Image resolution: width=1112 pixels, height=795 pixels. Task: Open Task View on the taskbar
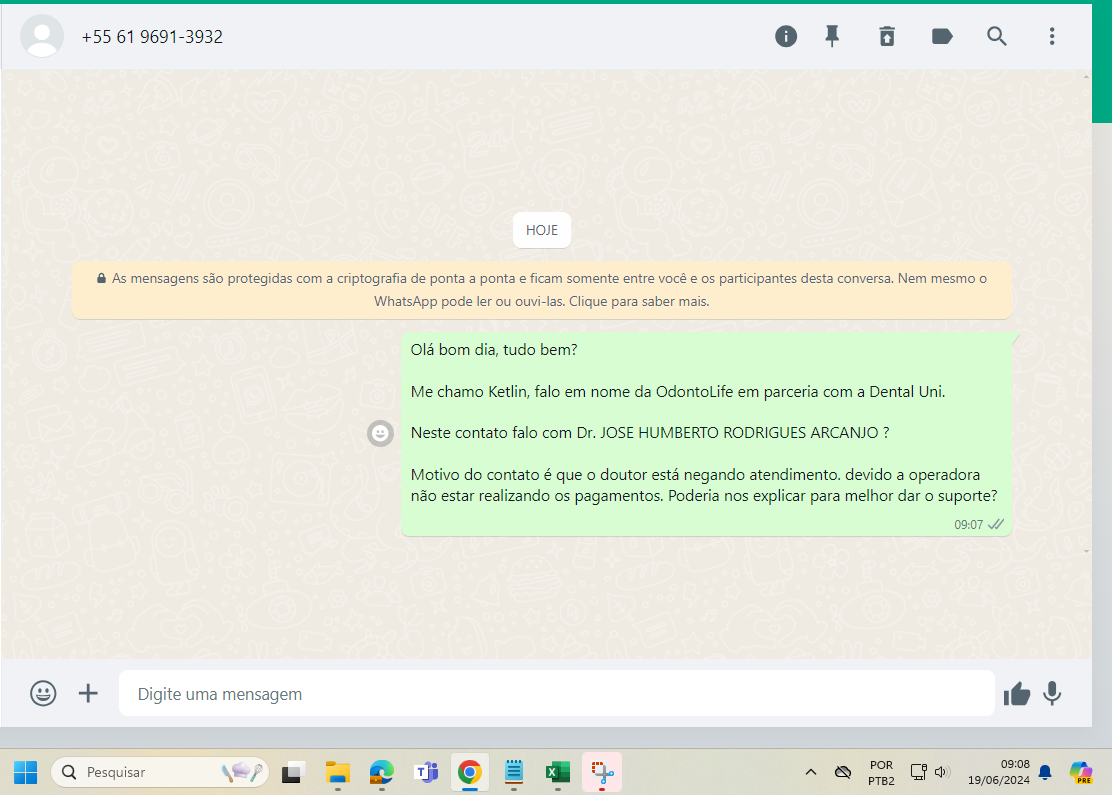293,772
